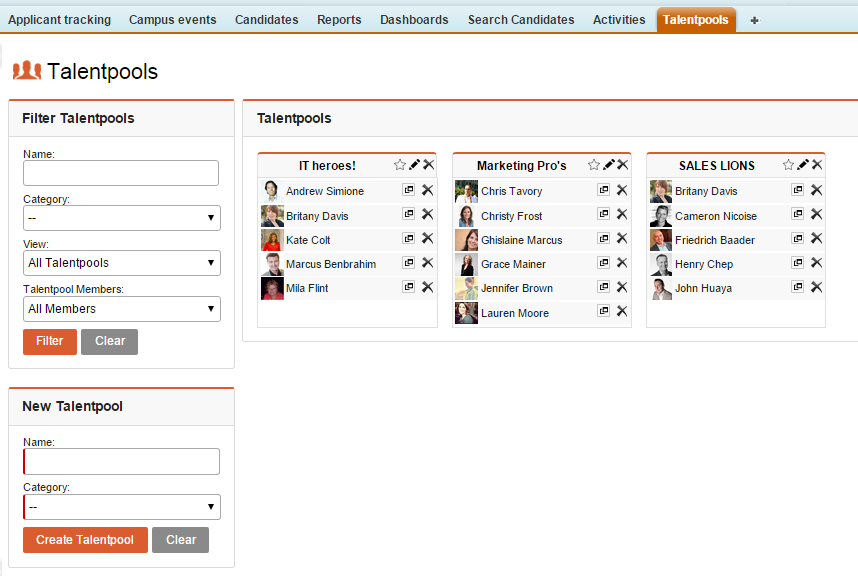
Task: Expand the filter Category dropdown
Action: [x=121, y=218]
